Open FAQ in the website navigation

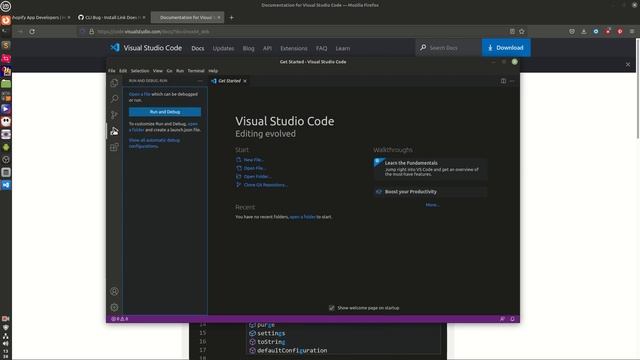pos(321,48)
